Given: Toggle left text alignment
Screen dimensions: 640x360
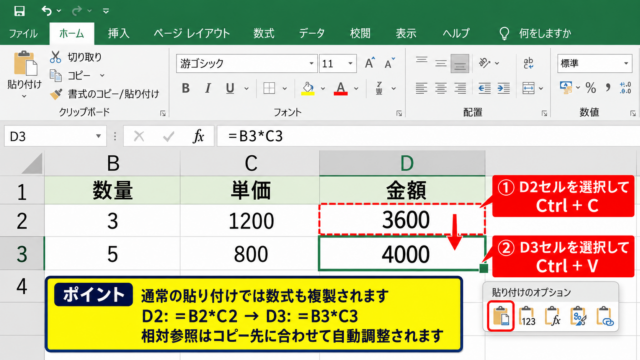Looking at the screenshot, I should pos(421,88).
